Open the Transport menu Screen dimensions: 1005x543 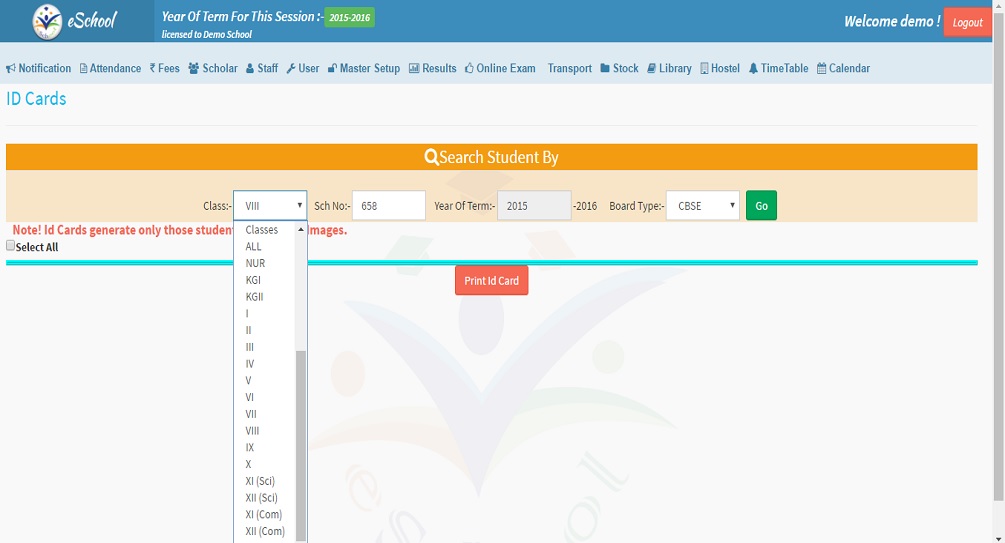[569, 69]
